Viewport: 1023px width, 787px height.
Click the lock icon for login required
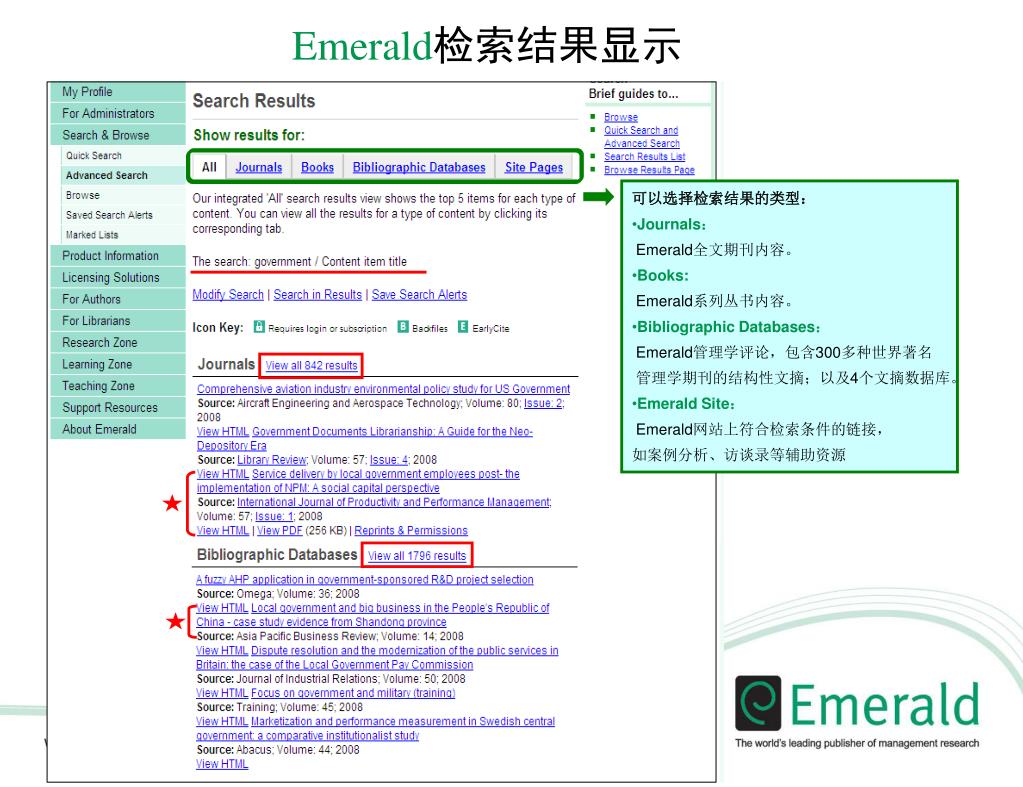click(x=259, y=326)
